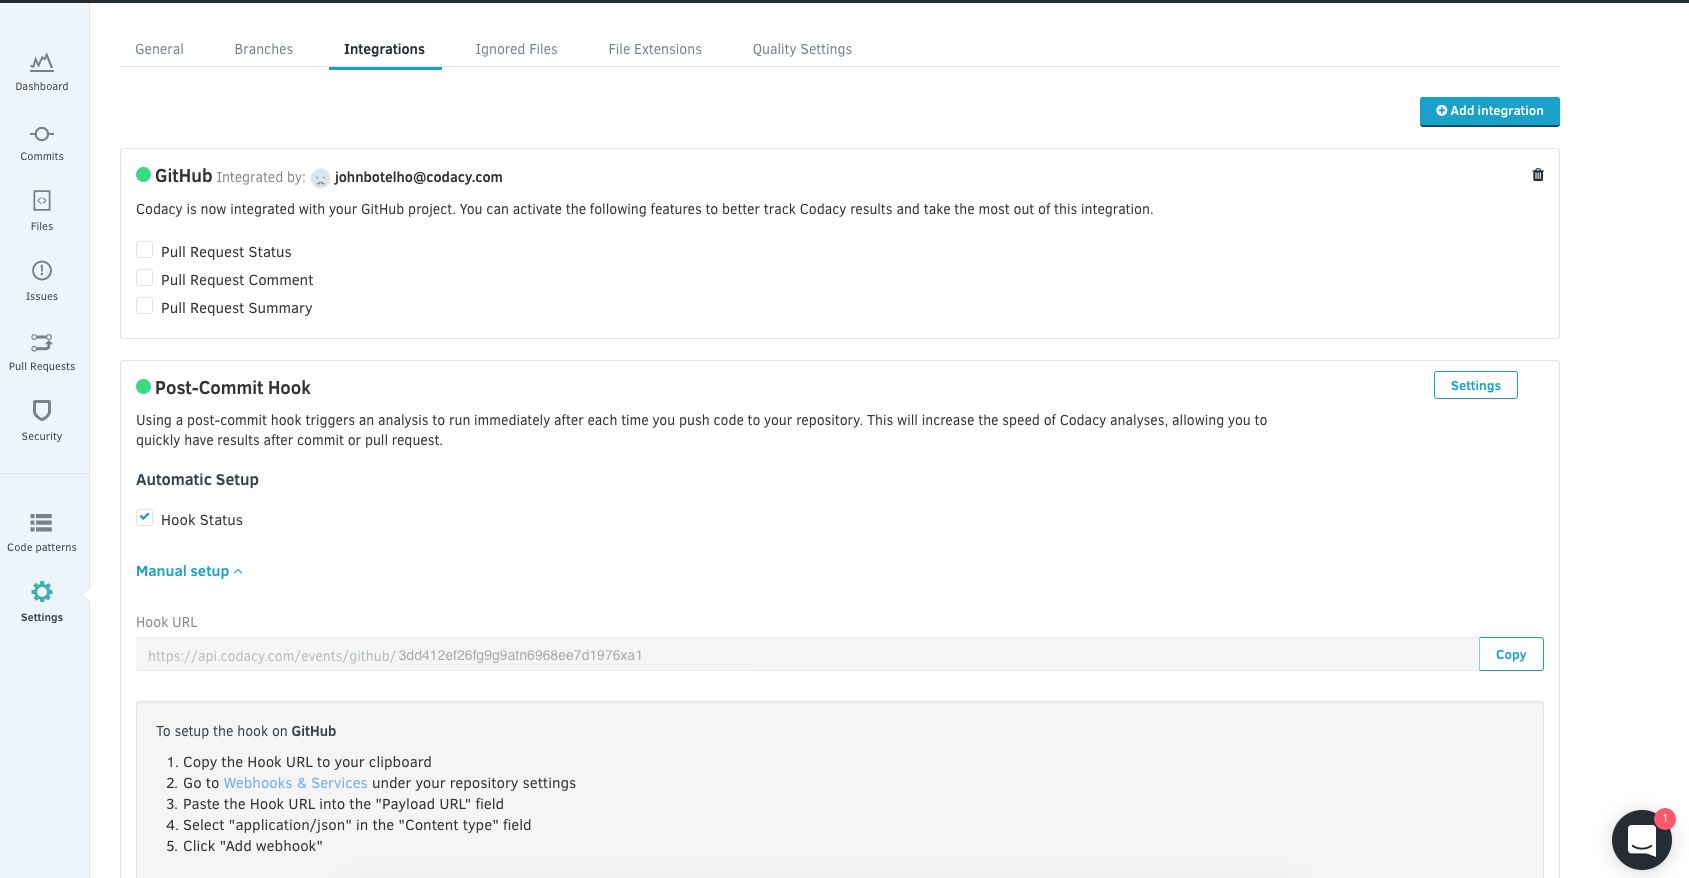Delete GitHub integration with trash icon
1689x878 pixels.
(1538, 175)
